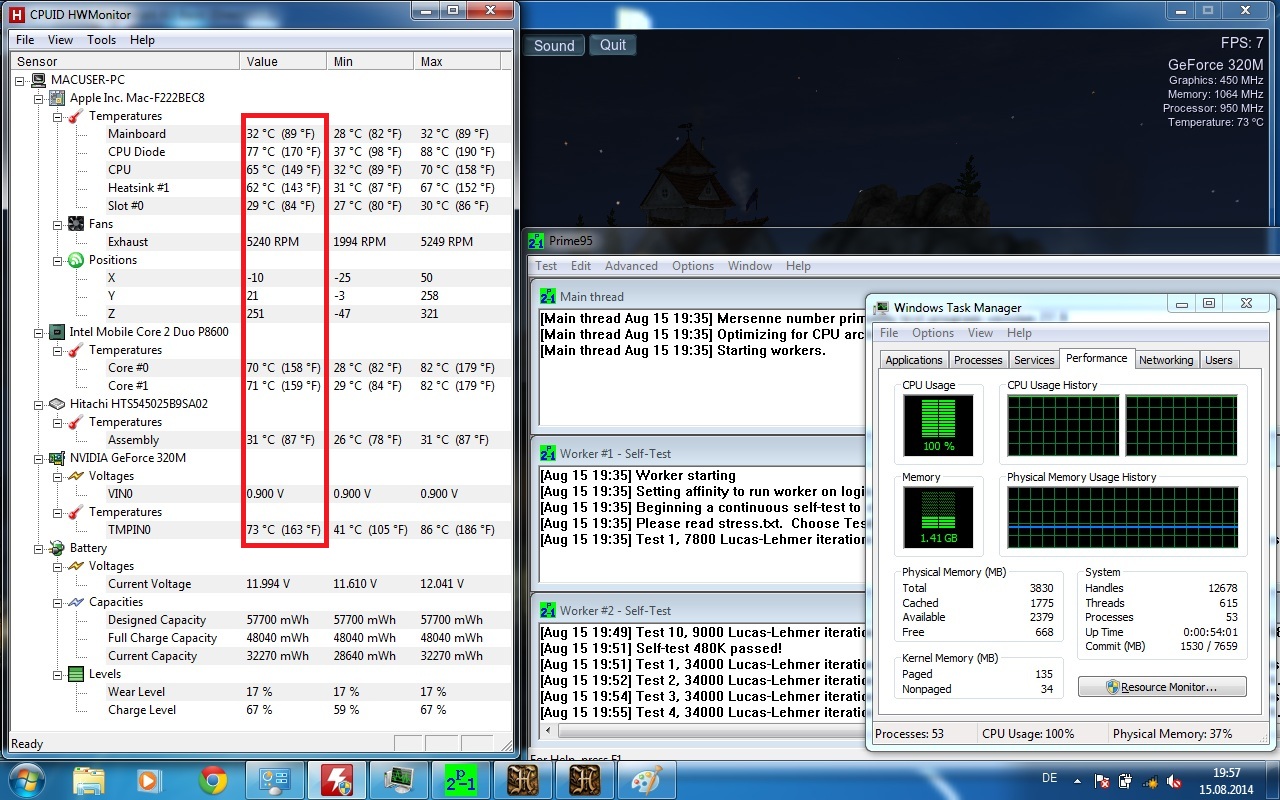Click the green Positions sensor icon

(x=76, y=260)
